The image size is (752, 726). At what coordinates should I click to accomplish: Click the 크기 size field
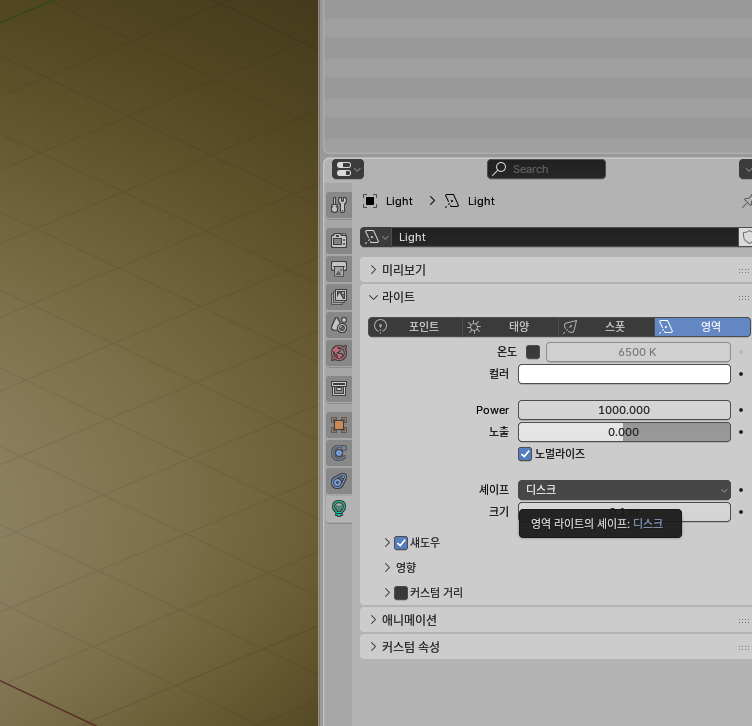point(624,512)
